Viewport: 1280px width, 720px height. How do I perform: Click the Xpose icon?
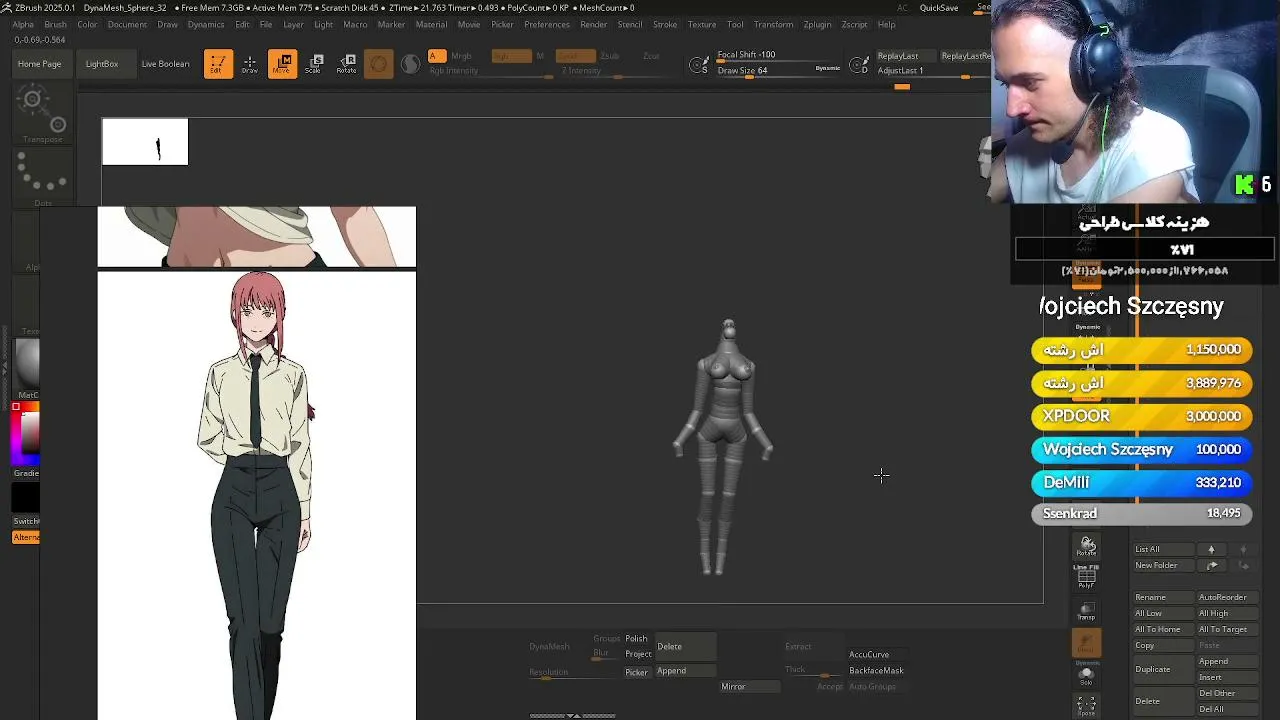(1087, 706)
